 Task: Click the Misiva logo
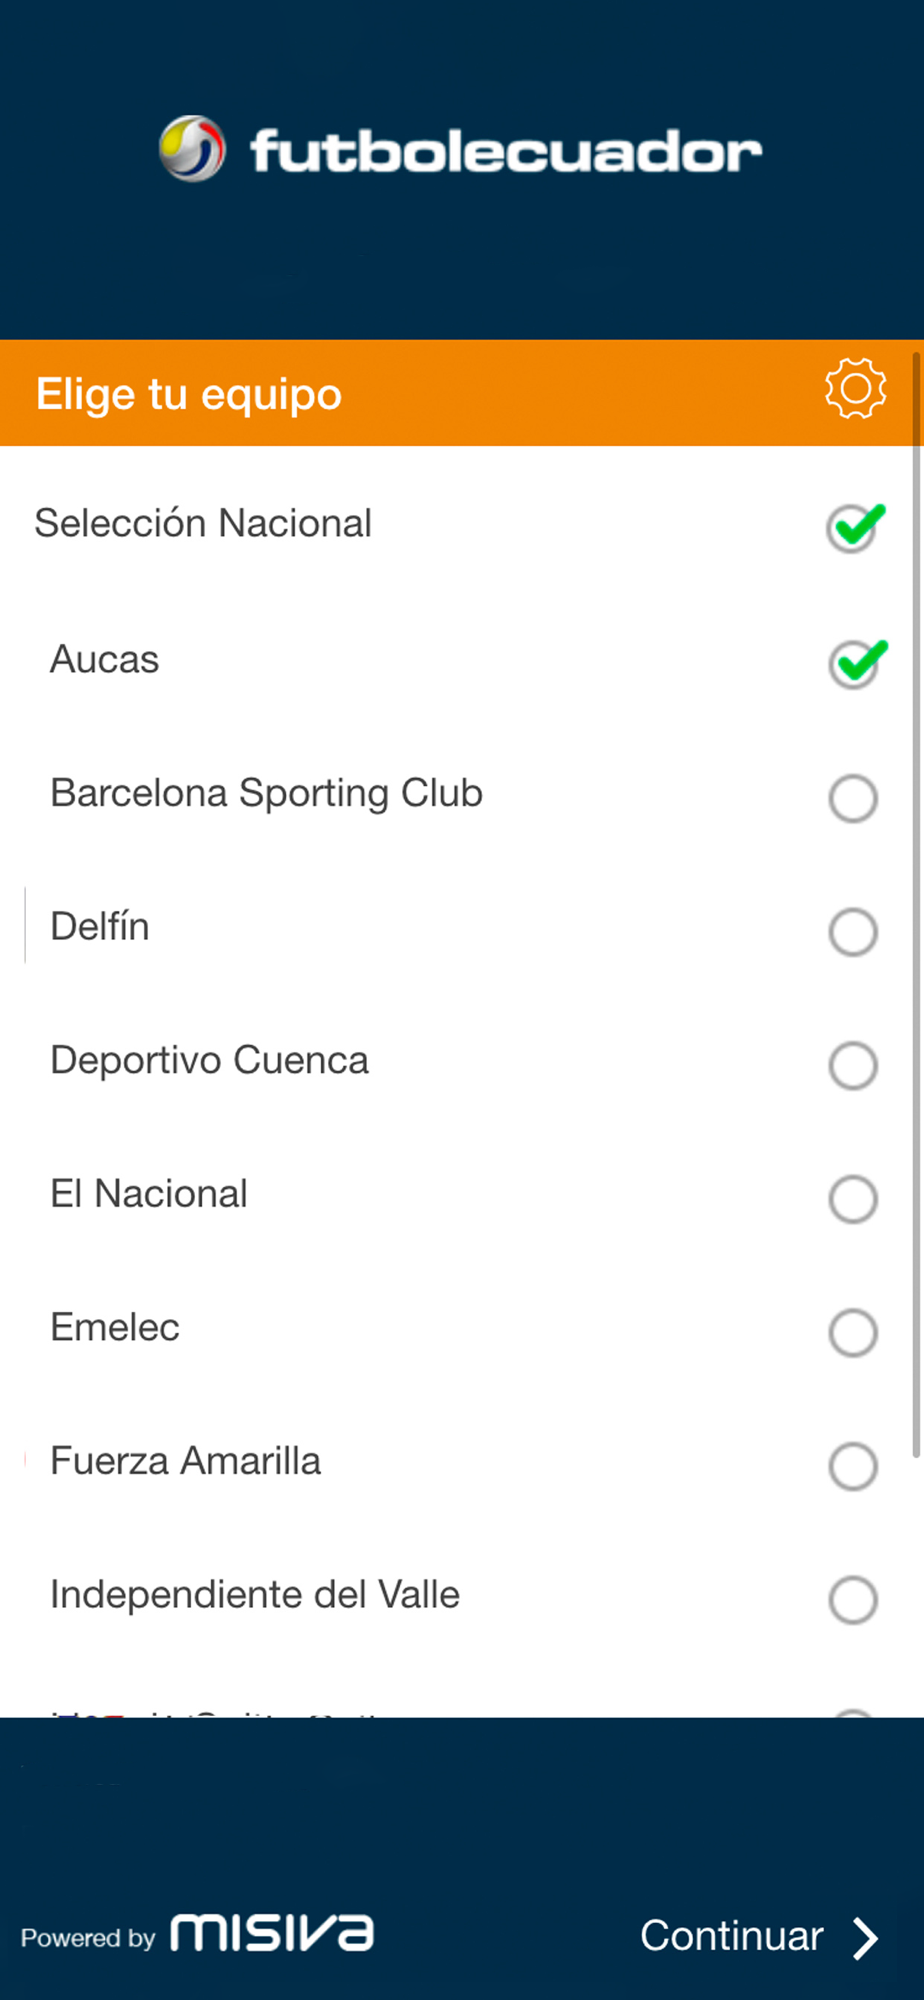coord(272,1933)
